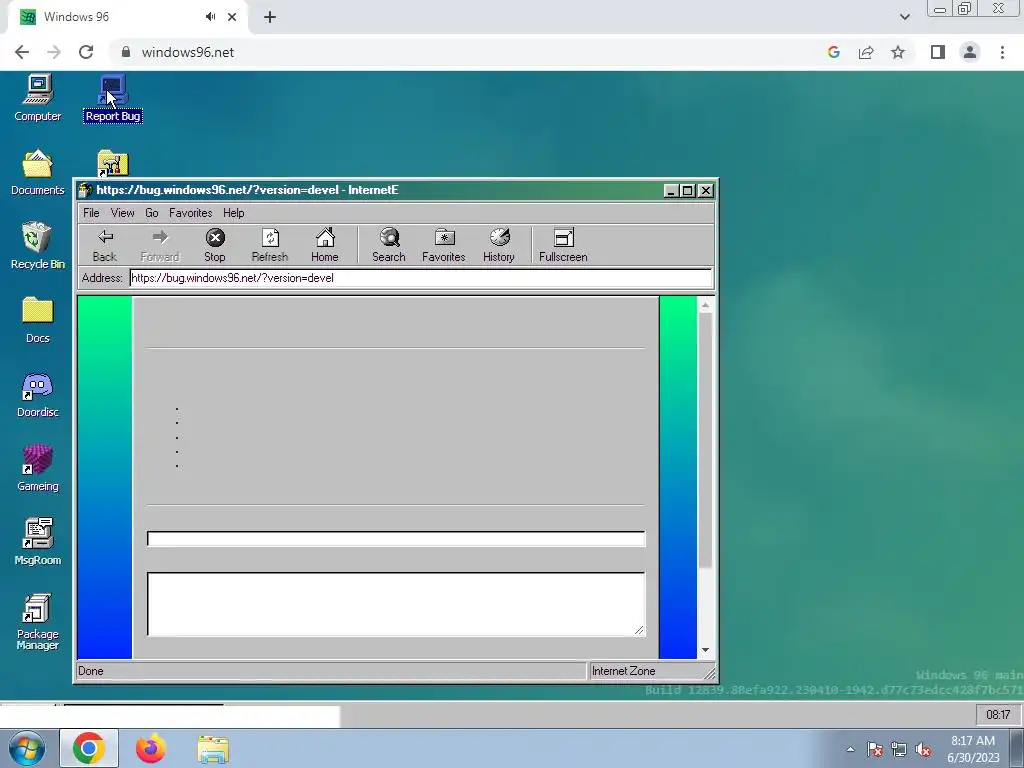Maximize the InternetE window
Image resolution: width=1024 pixels, height=768 pixels.
pyautogui.click(x=688, y=191)
